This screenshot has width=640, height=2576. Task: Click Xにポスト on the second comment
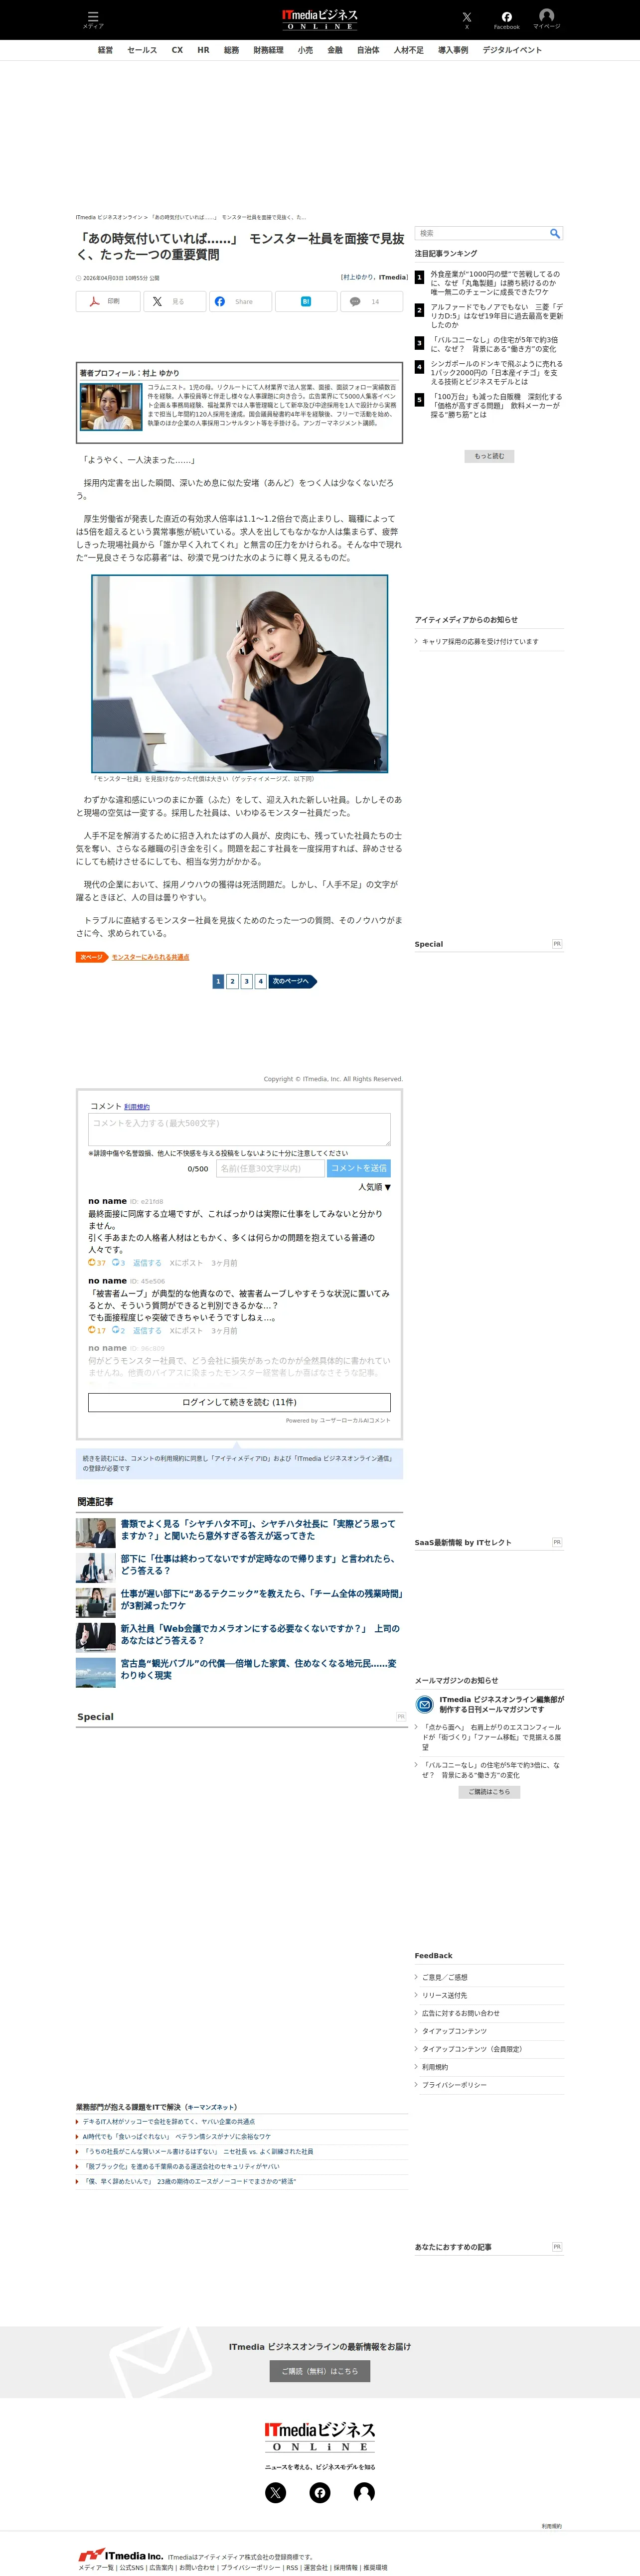point(186,1331)
